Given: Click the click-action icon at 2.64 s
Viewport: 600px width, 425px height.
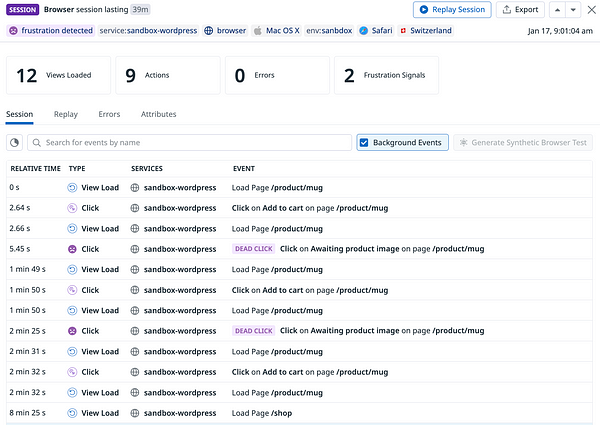Looking at the screenshot, I should (72, 208).
